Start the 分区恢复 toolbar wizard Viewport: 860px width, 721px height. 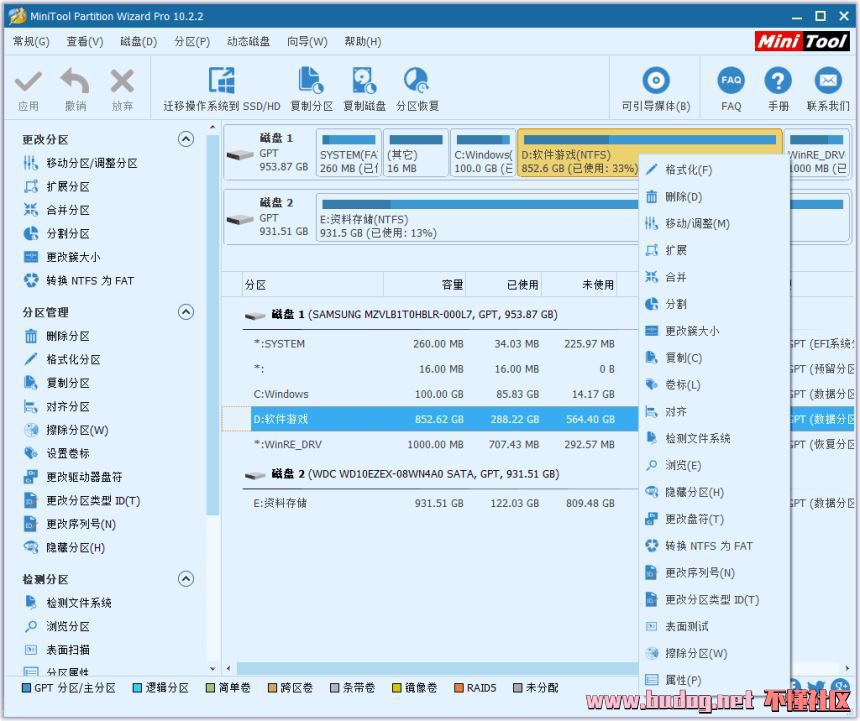417,89
